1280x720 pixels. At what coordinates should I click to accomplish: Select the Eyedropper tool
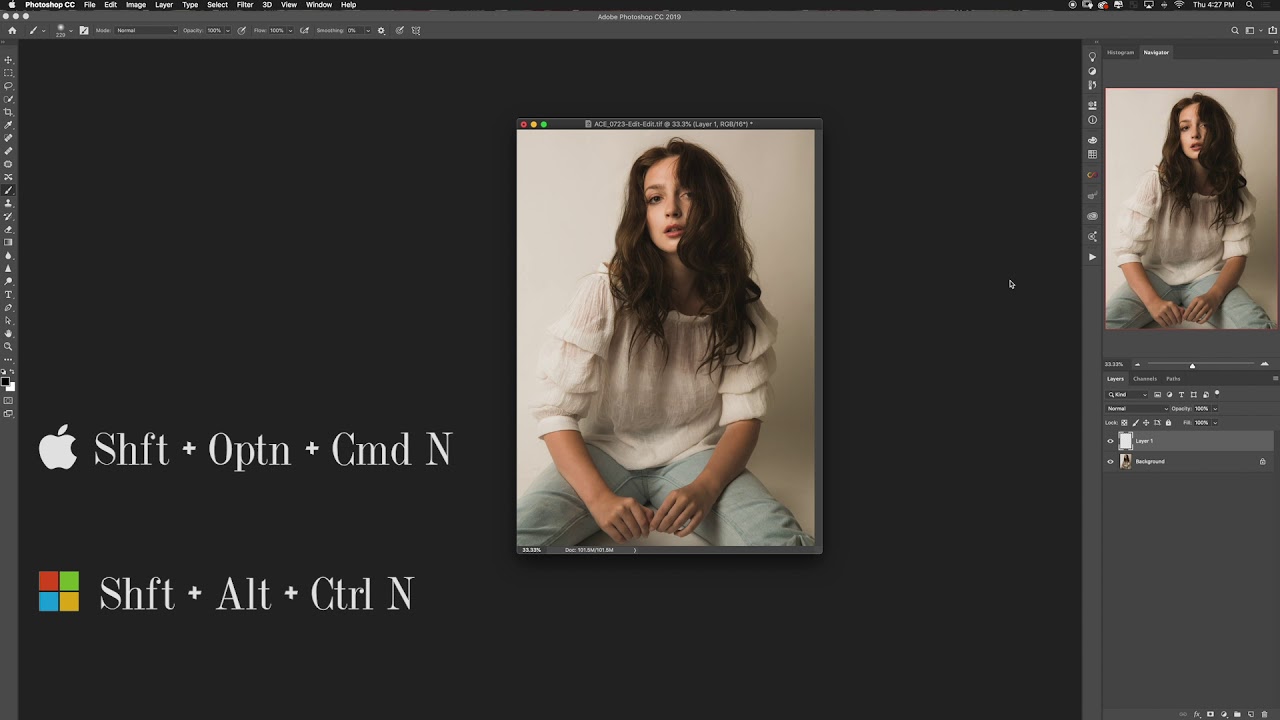9,125
